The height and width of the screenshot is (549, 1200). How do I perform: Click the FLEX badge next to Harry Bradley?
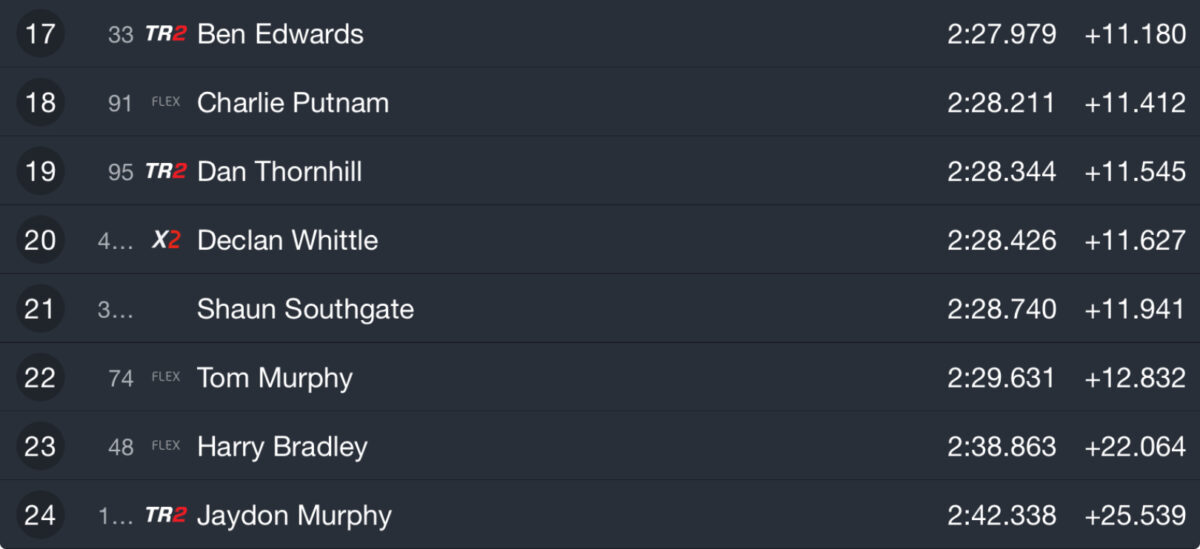point(165,446)
